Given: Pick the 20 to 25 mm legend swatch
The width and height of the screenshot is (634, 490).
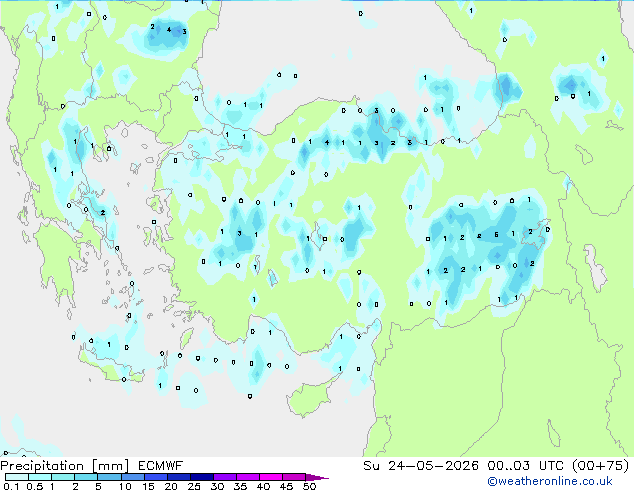Looking at the screenshot, I should coord(178,477).
